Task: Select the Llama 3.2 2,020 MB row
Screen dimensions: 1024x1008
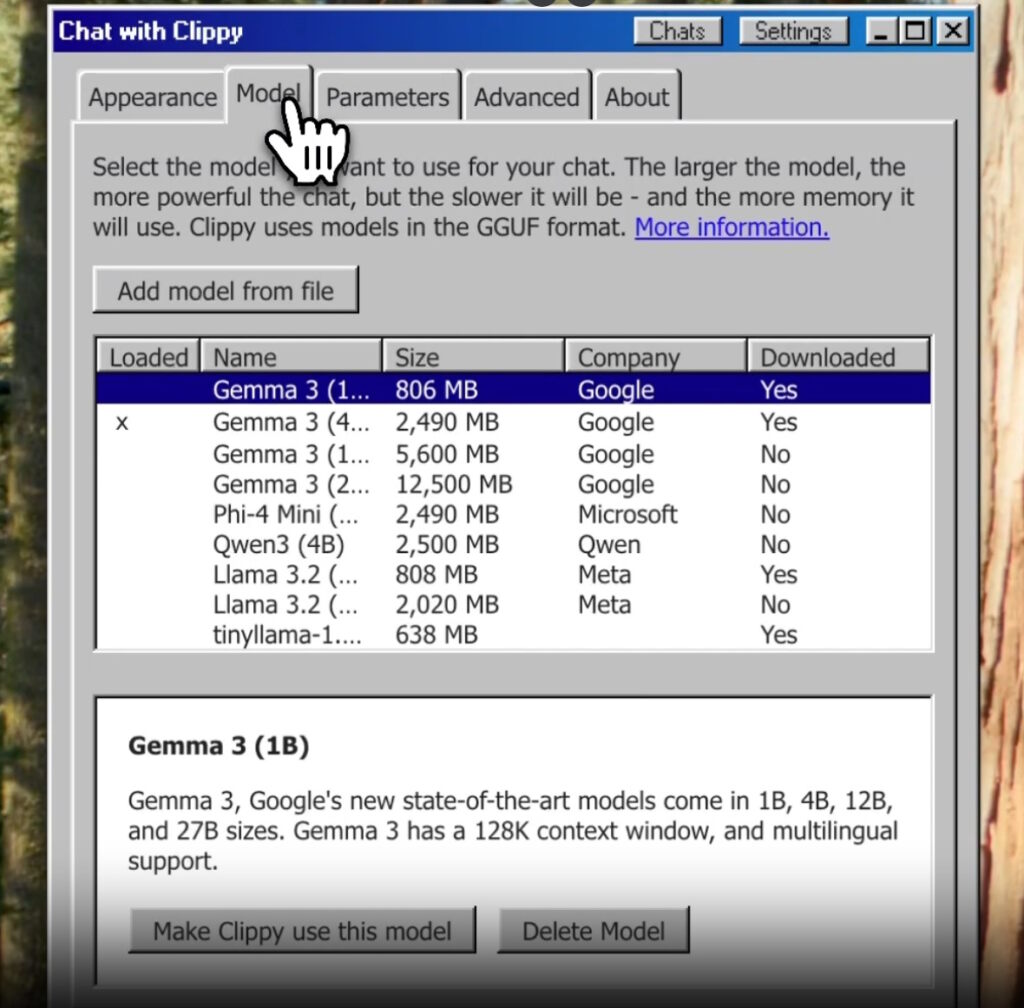Action: tap(513, 604)
